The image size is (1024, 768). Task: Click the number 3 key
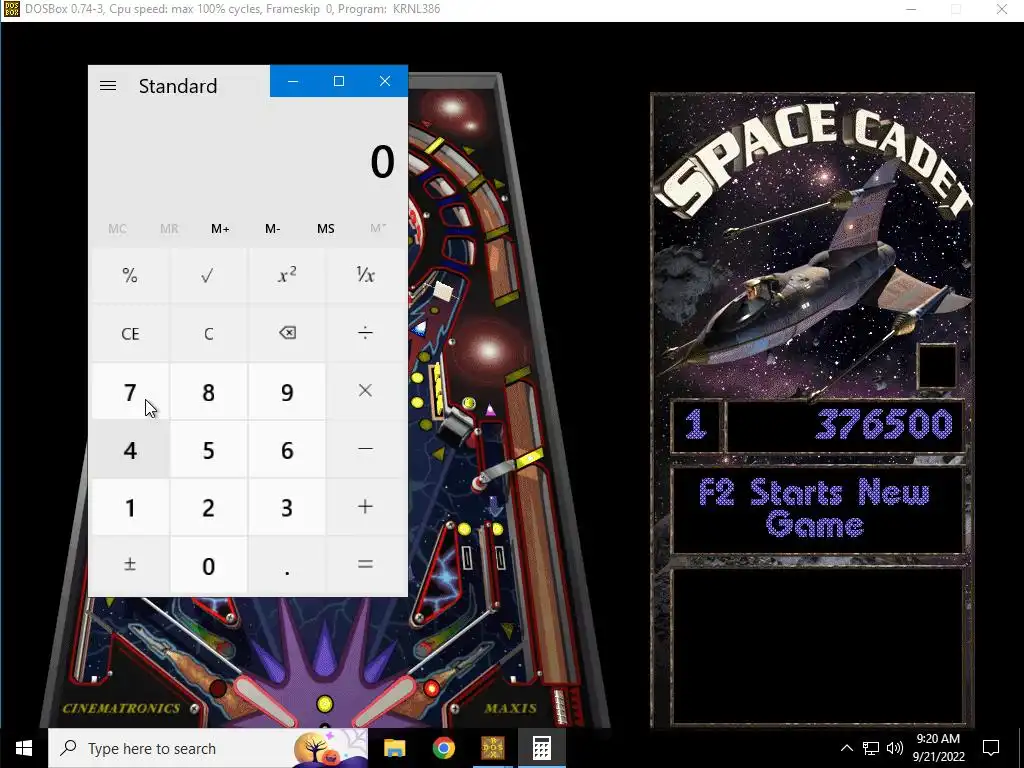pos(287,507)
